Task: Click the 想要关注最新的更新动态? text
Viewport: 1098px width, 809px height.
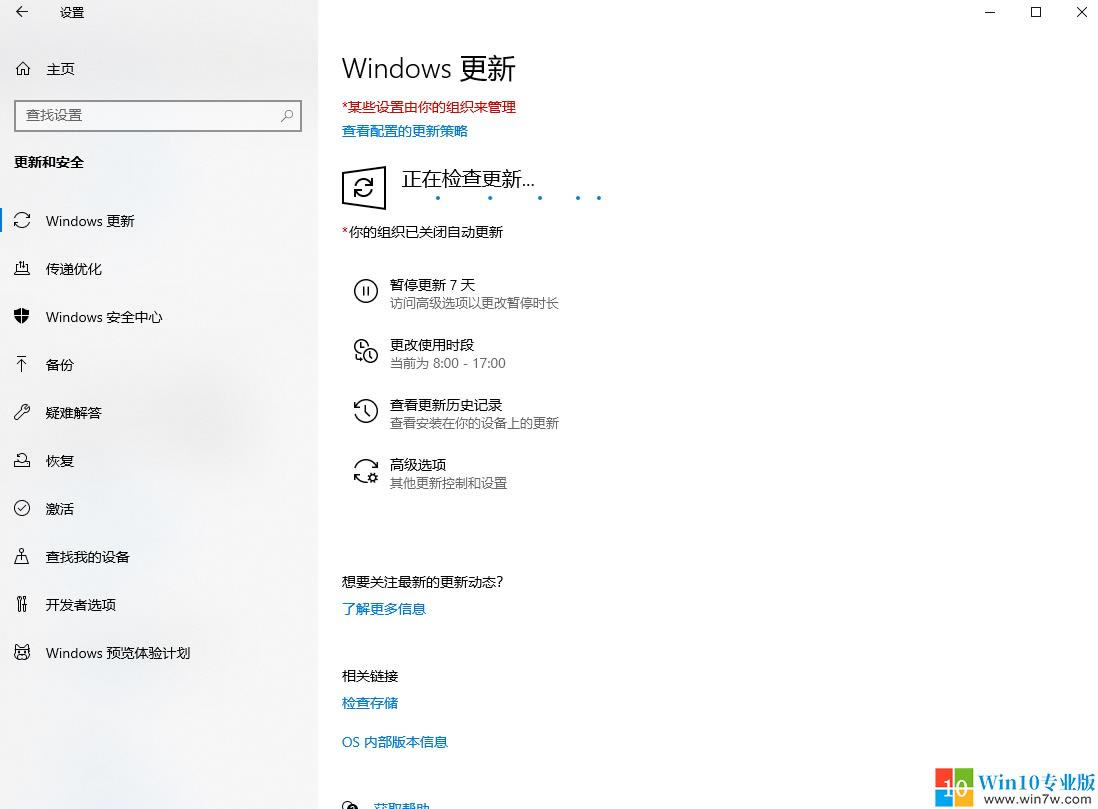Action: 422,582
